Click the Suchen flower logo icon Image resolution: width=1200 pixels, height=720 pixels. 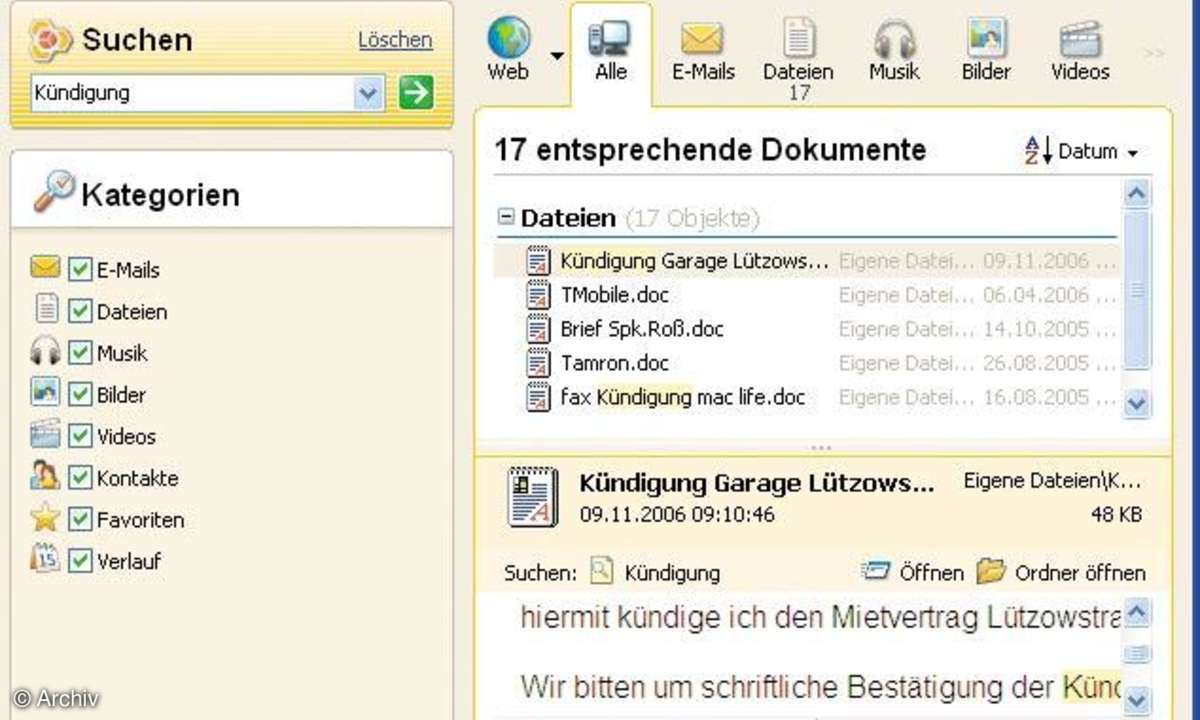pyautogui.click(x=50, y=39)
